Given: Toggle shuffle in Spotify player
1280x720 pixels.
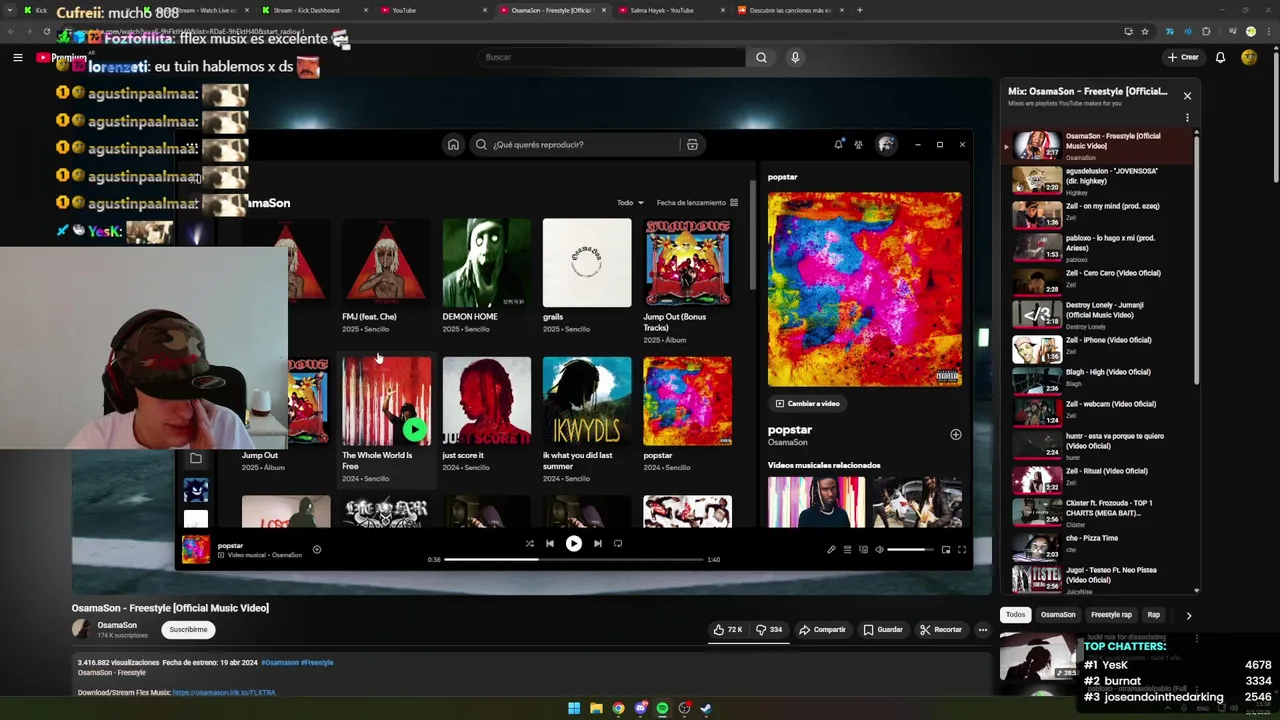Looking at the screenshot, I should point(529,543).
